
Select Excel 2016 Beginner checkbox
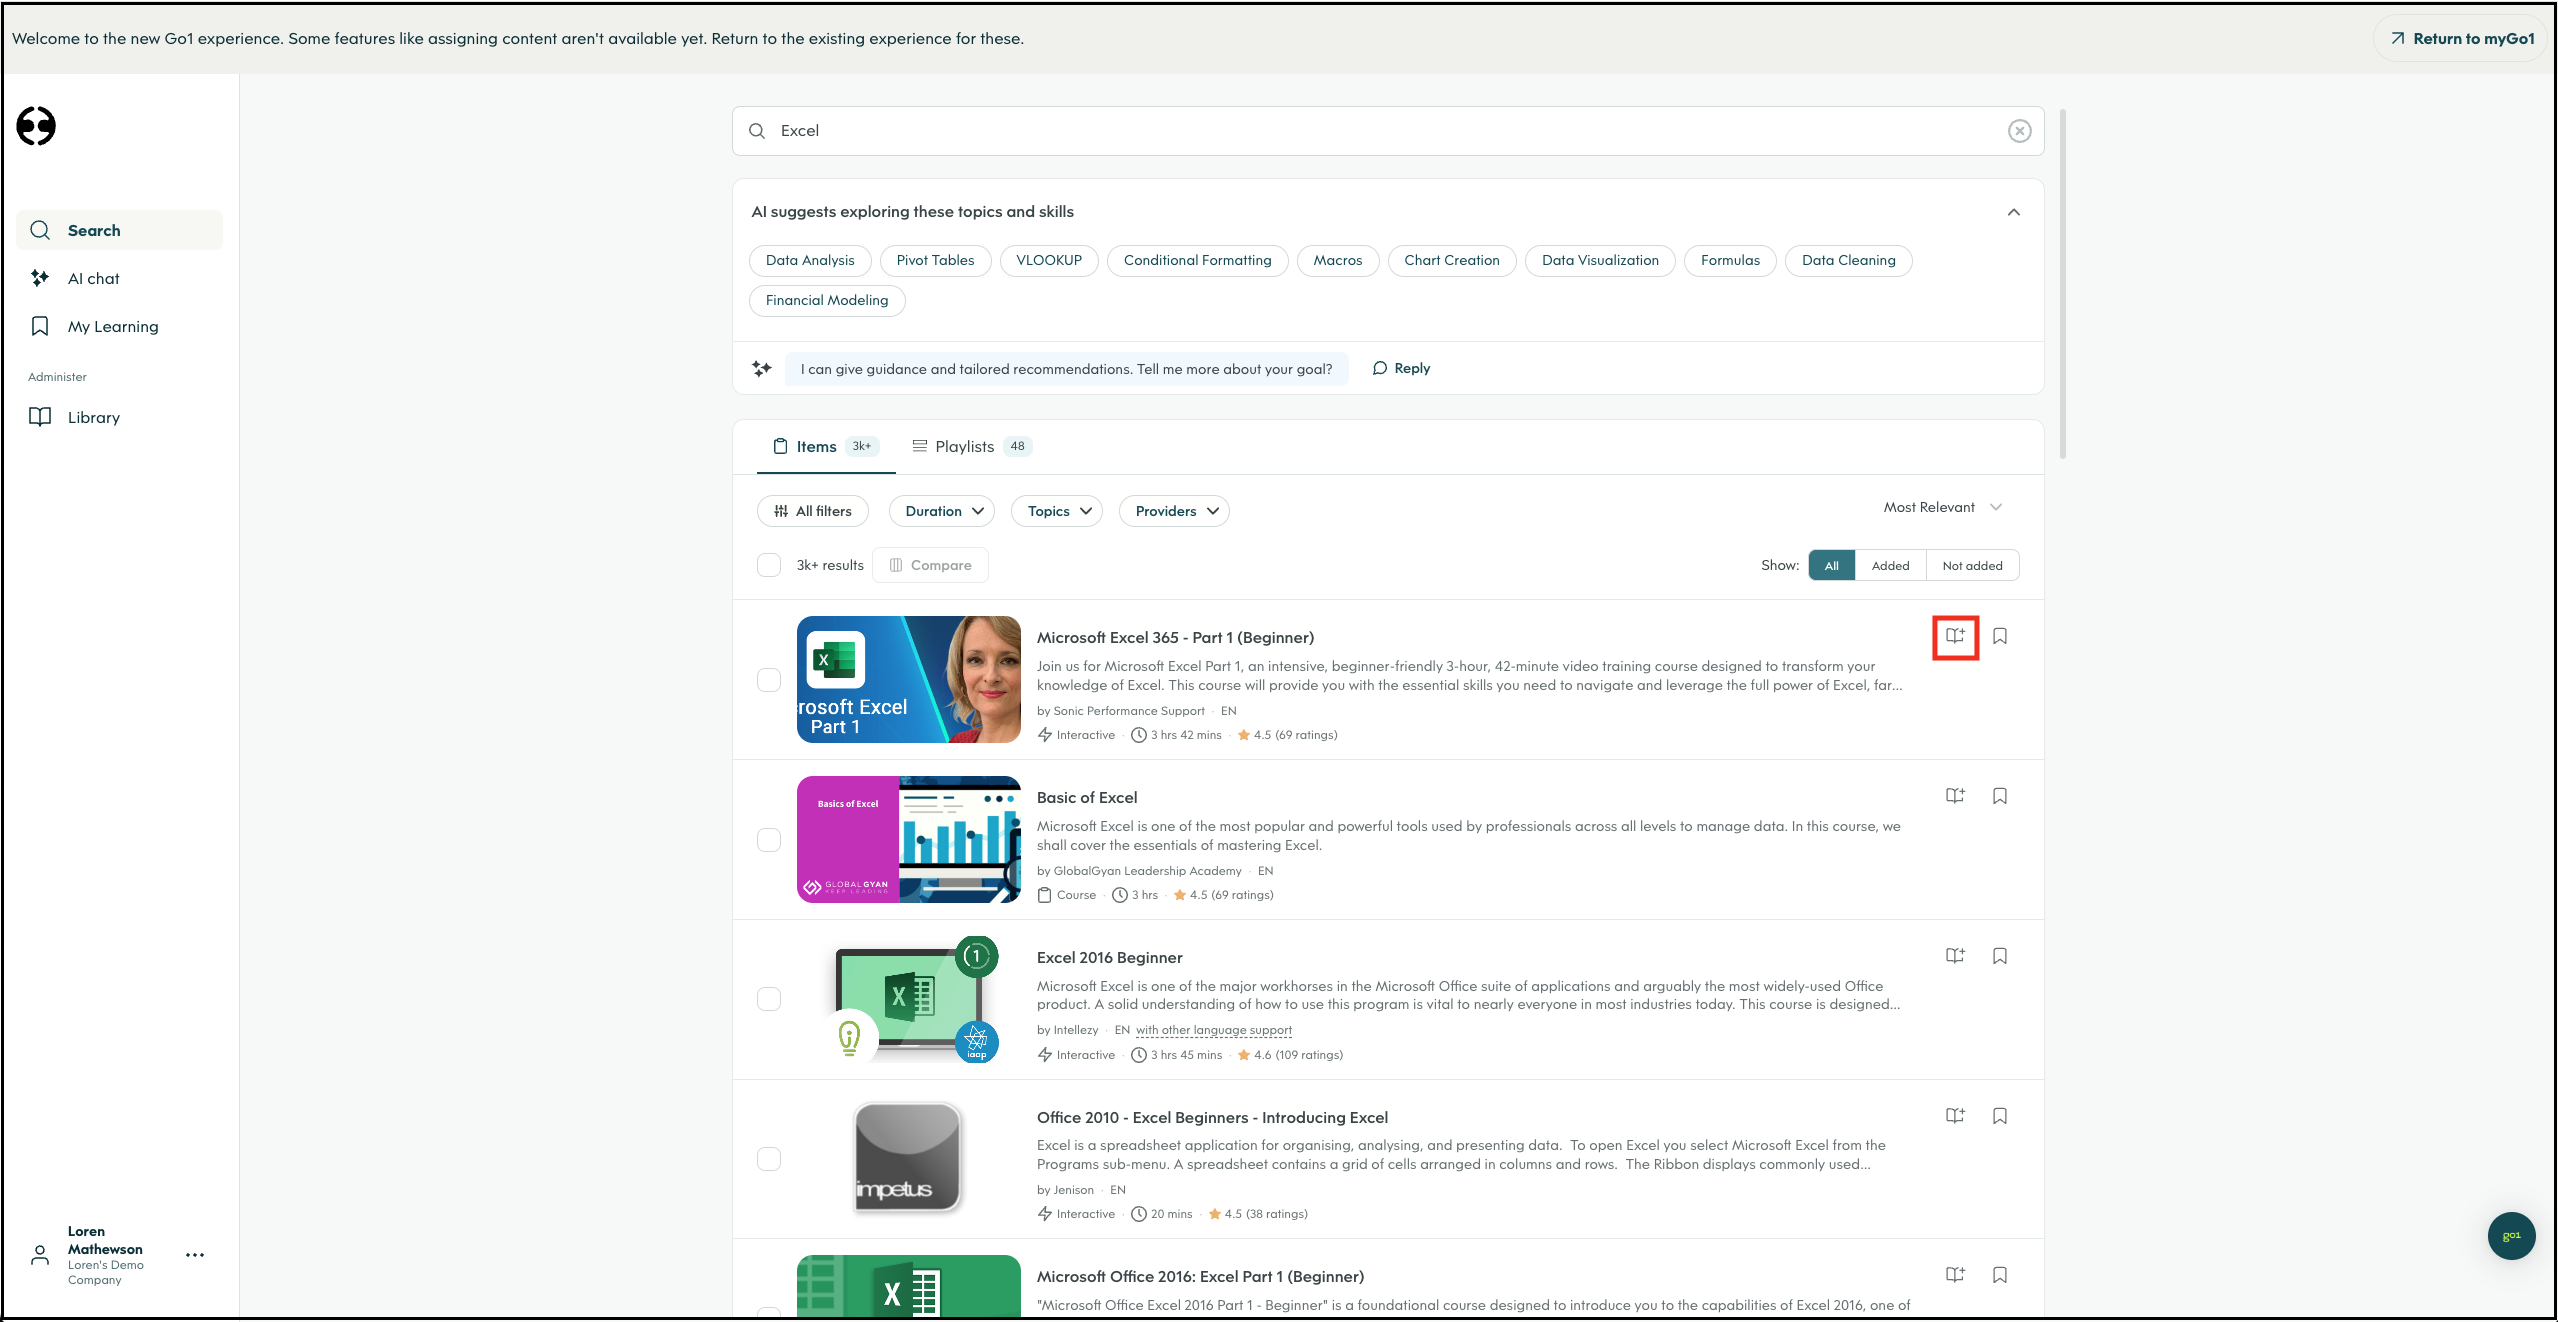(x=769, y=999)
